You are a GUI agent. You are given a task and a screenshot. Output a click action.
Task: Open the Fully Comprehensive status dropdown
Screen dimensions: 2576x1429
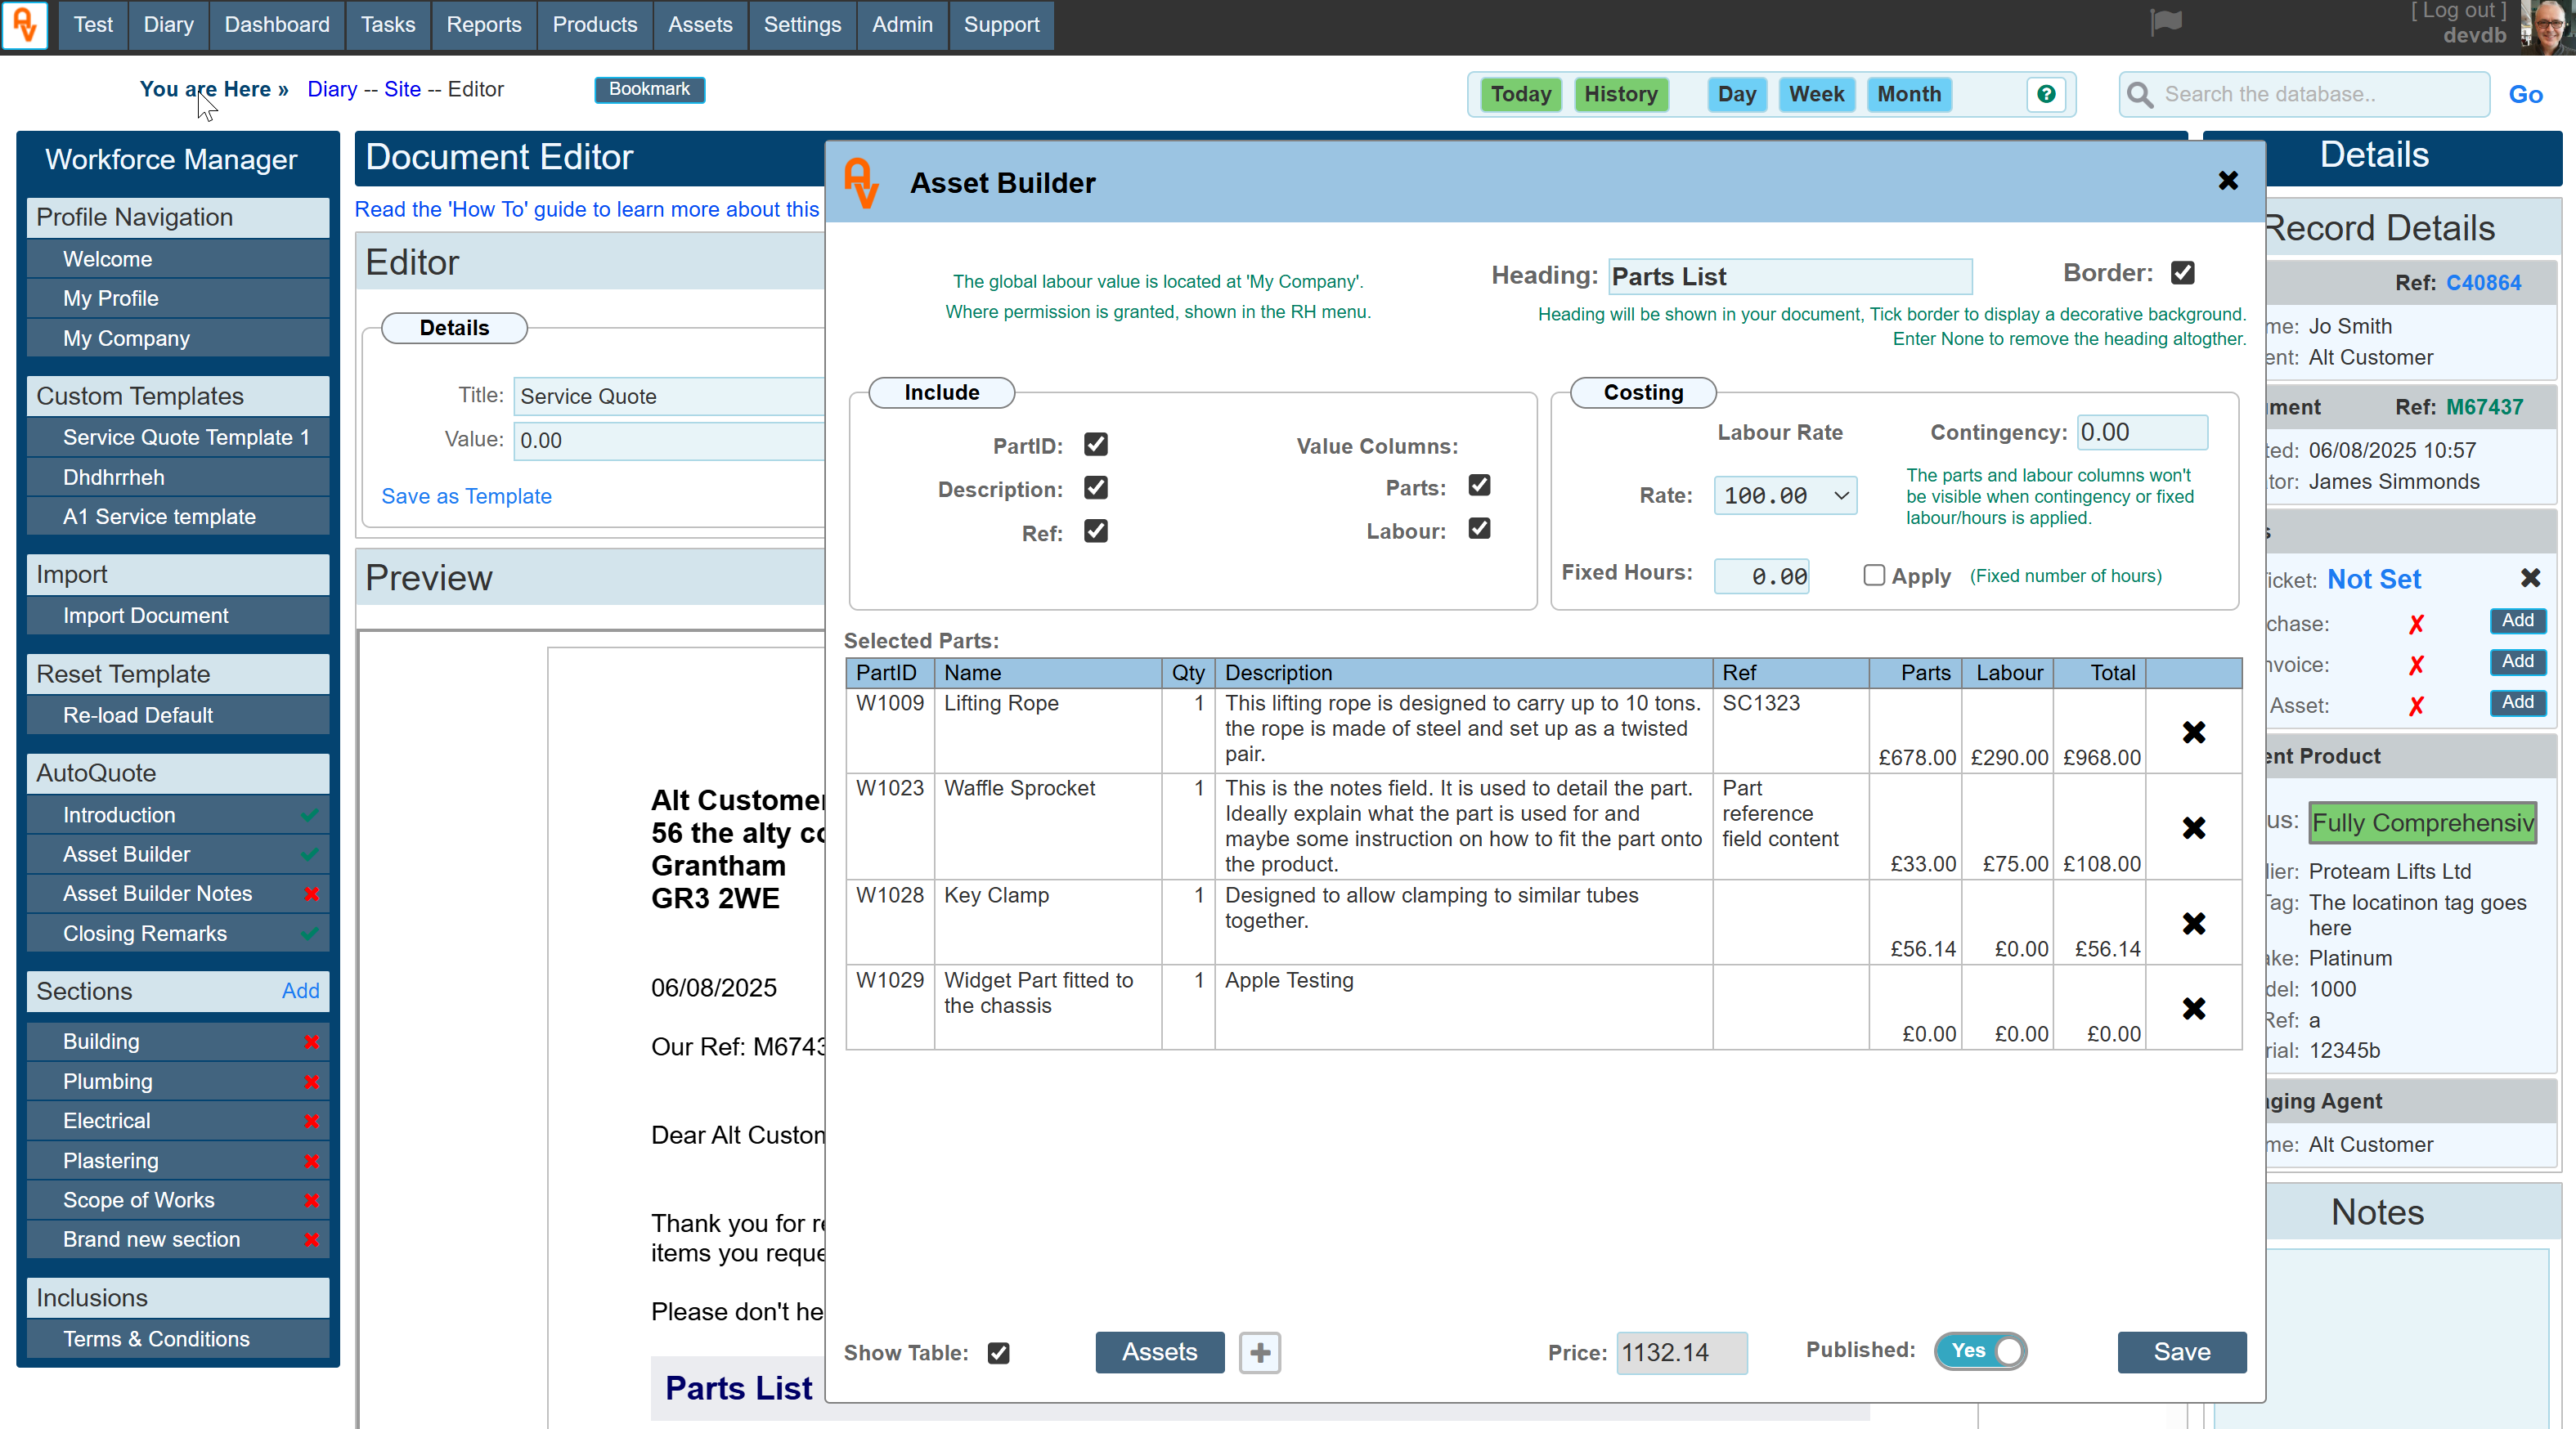[x=2422, y=822]
